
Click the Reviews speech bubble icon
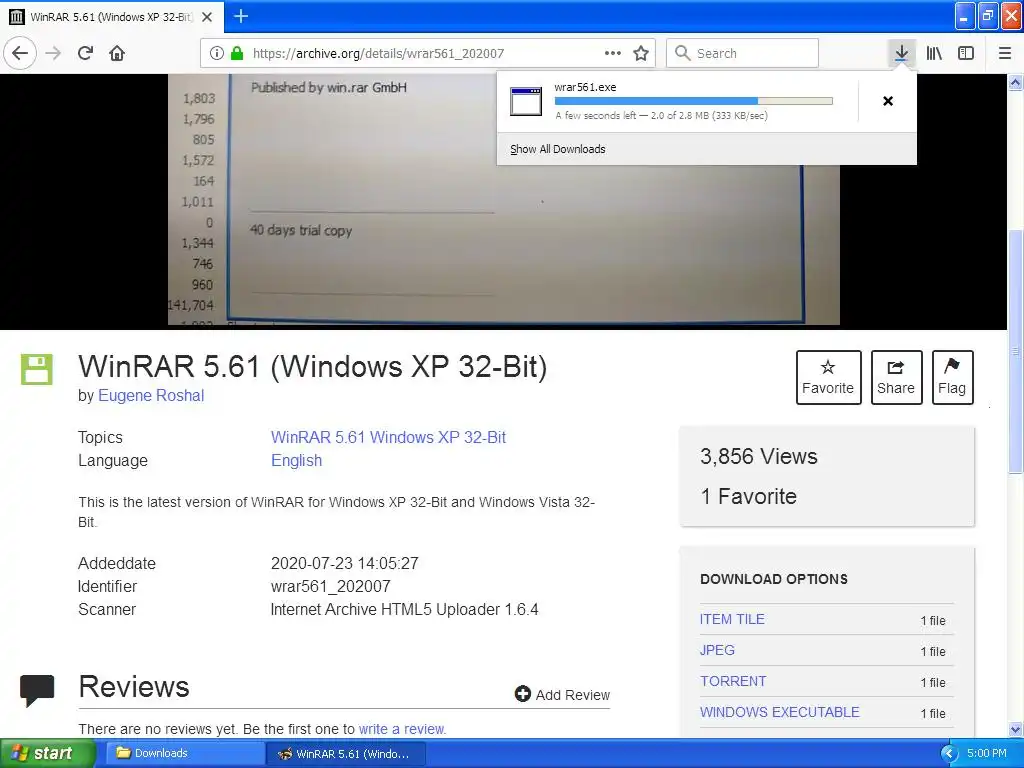click(37, 691)
